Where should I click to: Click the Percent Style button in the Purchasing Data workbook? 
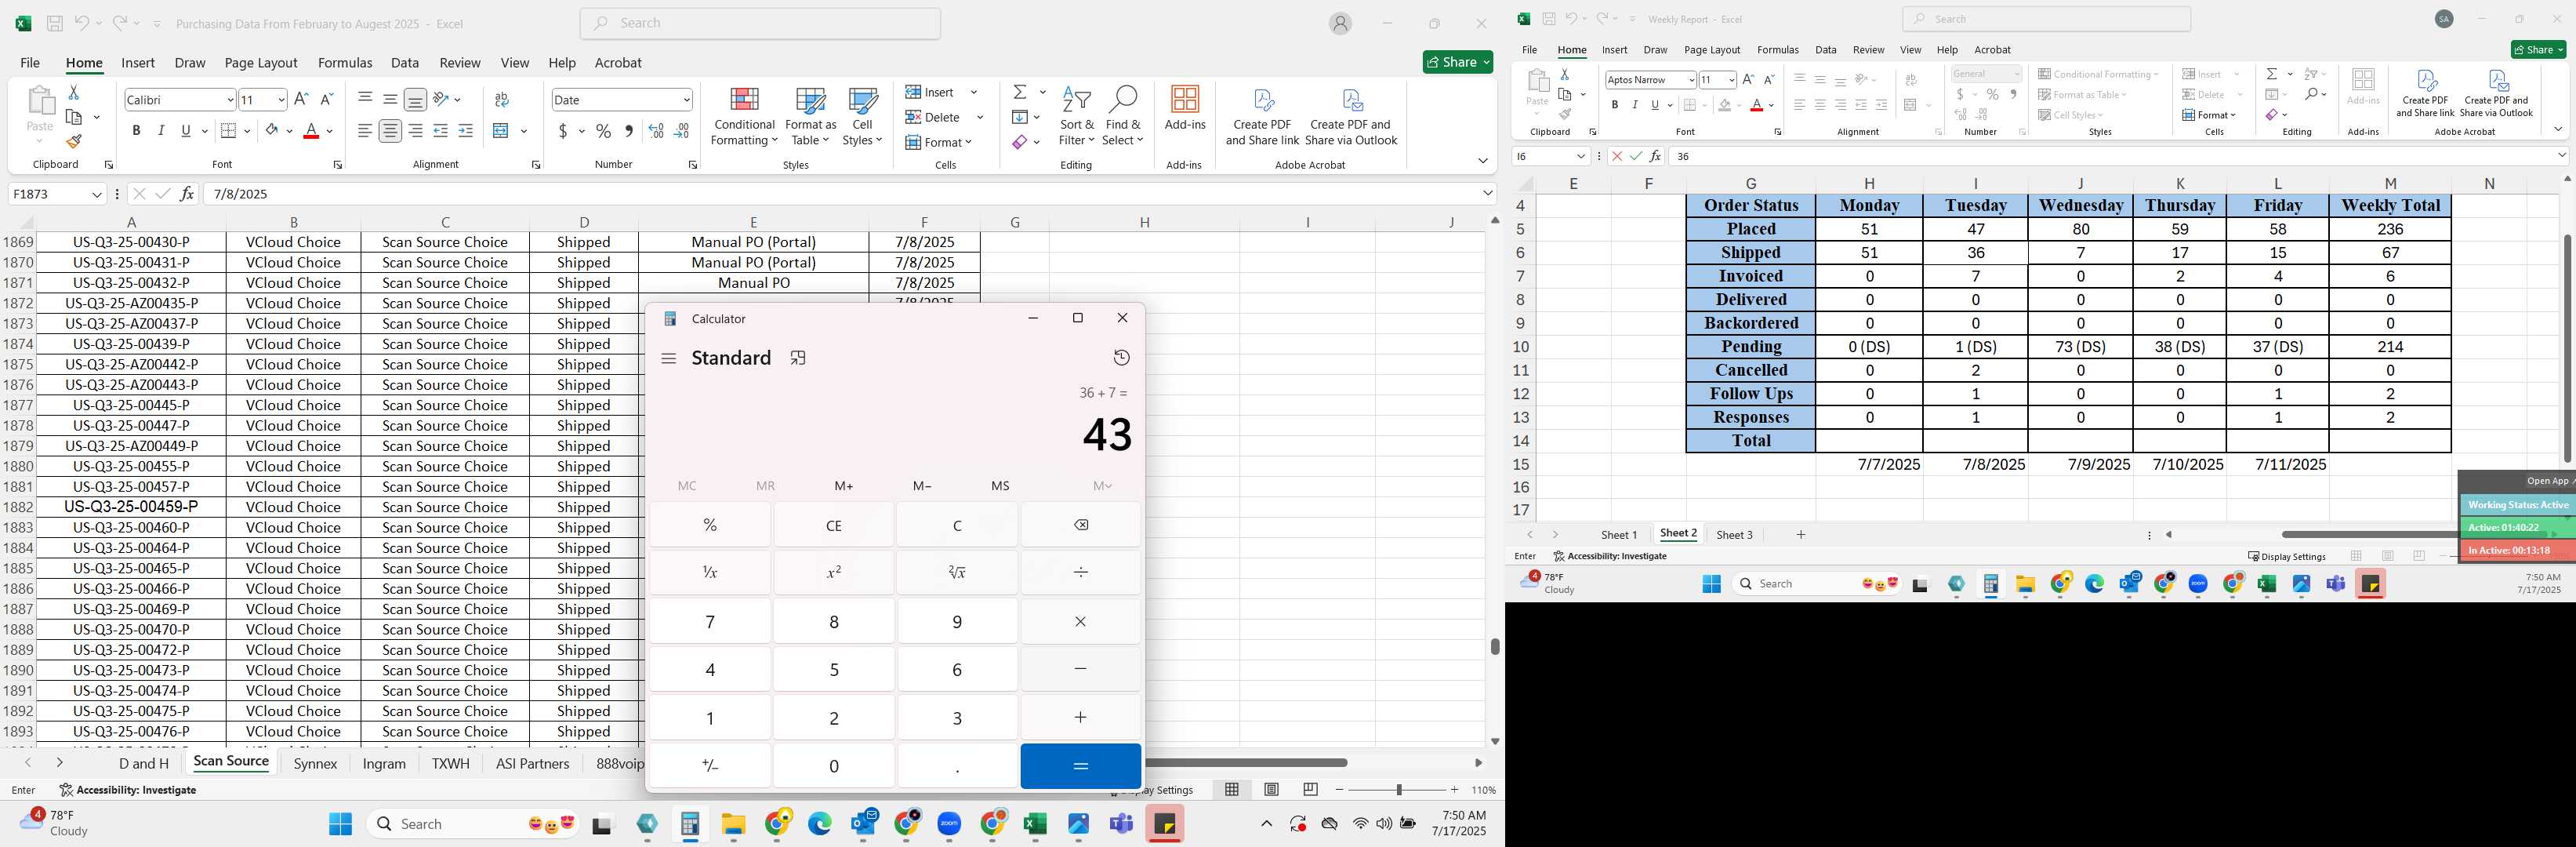coord(603,131)
